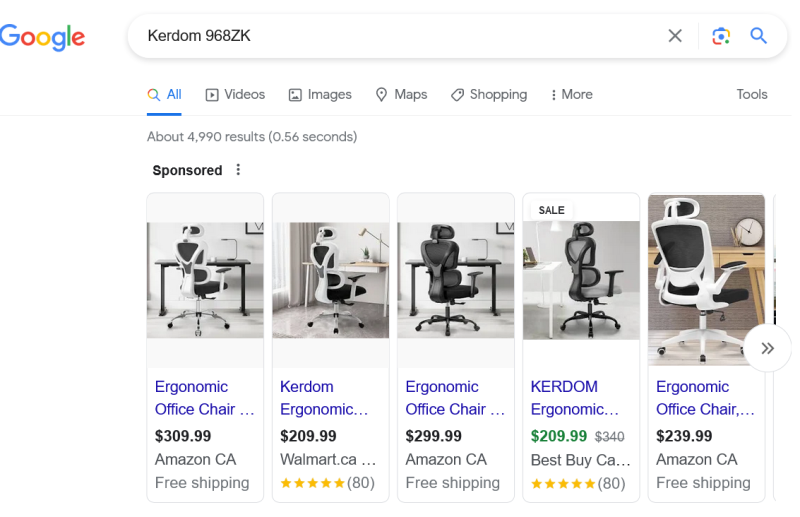Open Kerdom Ergonomic link from Walmart.ca
The image size is (800, 517).
point(324,398)
